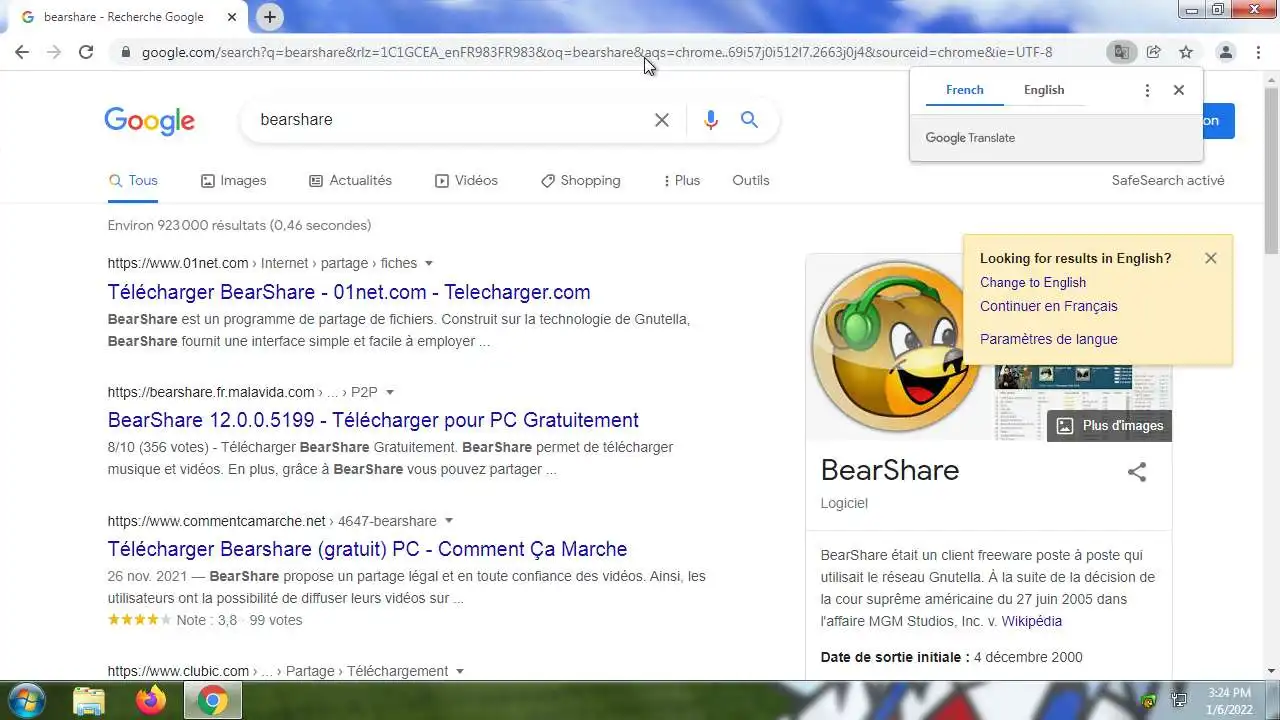Open the Outils search tools
This screenshot has height=720, width=1280.
tap(751, 181)
